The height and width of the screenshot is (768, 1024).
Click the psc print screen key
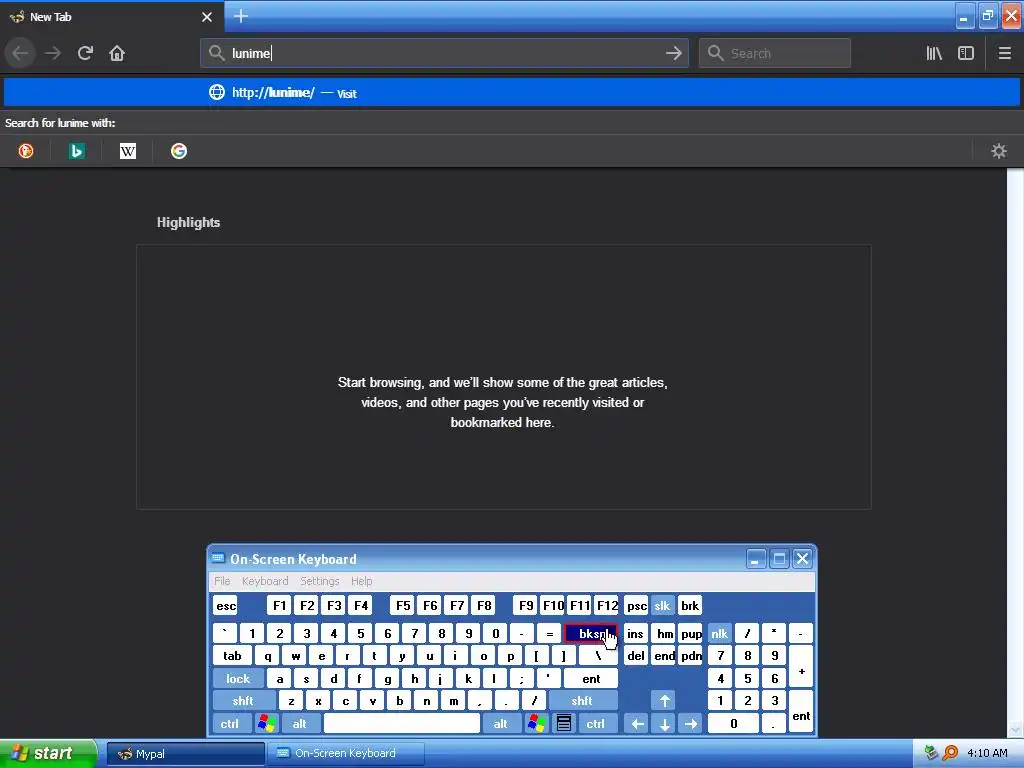636,605
